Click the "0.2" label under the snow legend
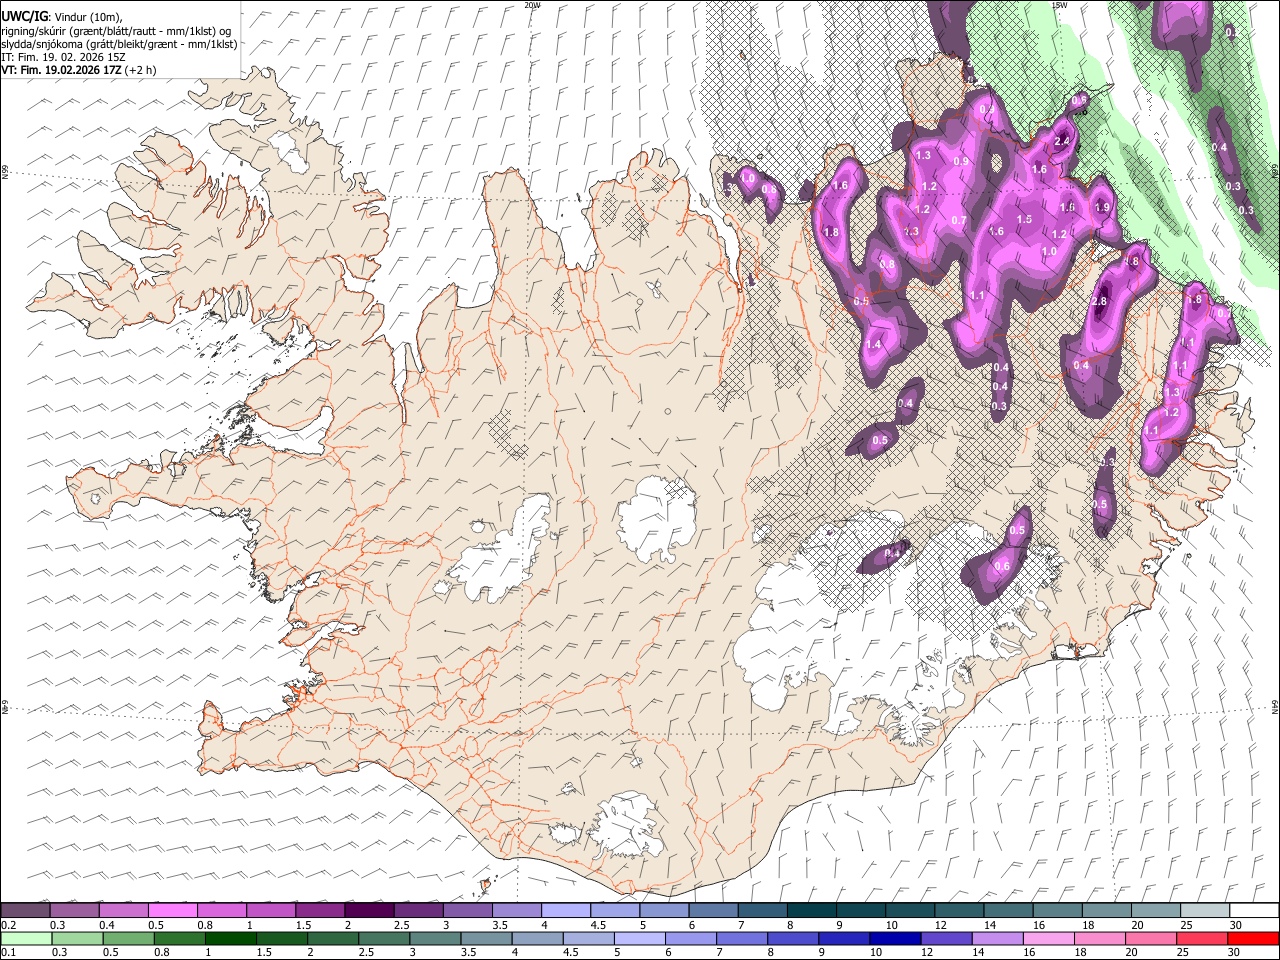The height and width of the screenshot is (960, 1280). pyautogui.click(x=8, y=925)
